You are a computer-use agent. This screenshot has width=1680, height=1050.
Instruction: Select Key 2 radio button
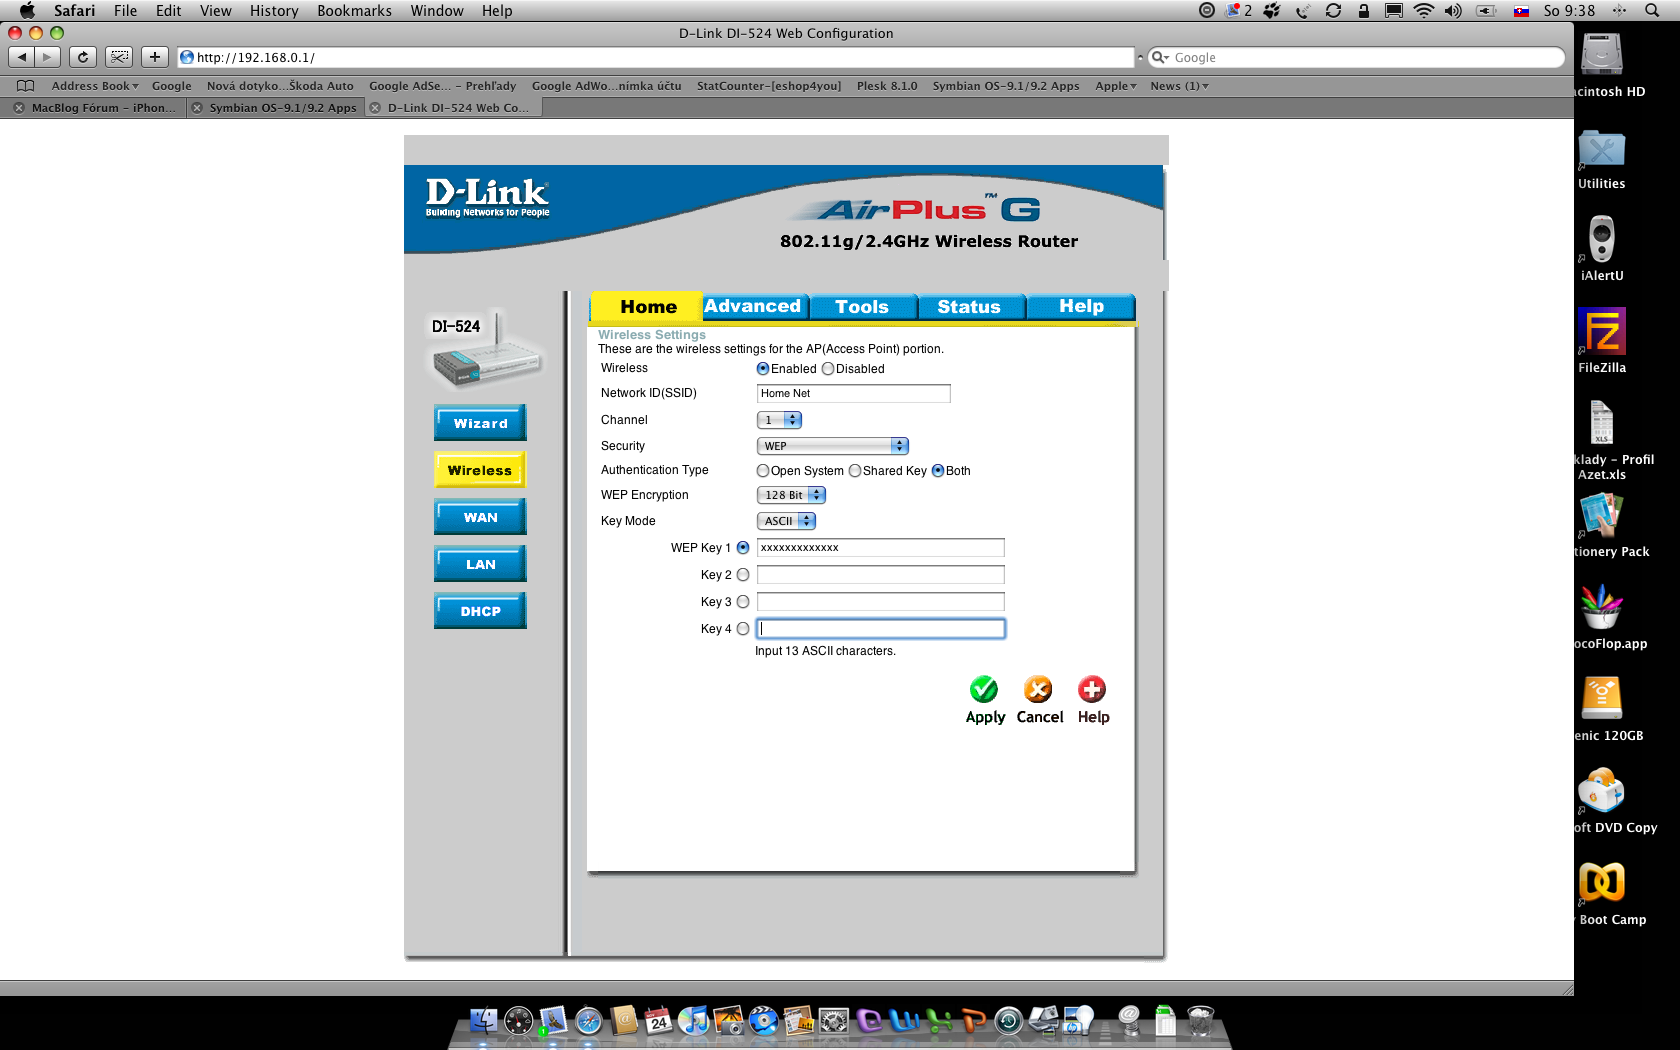[x=743, y=575]
